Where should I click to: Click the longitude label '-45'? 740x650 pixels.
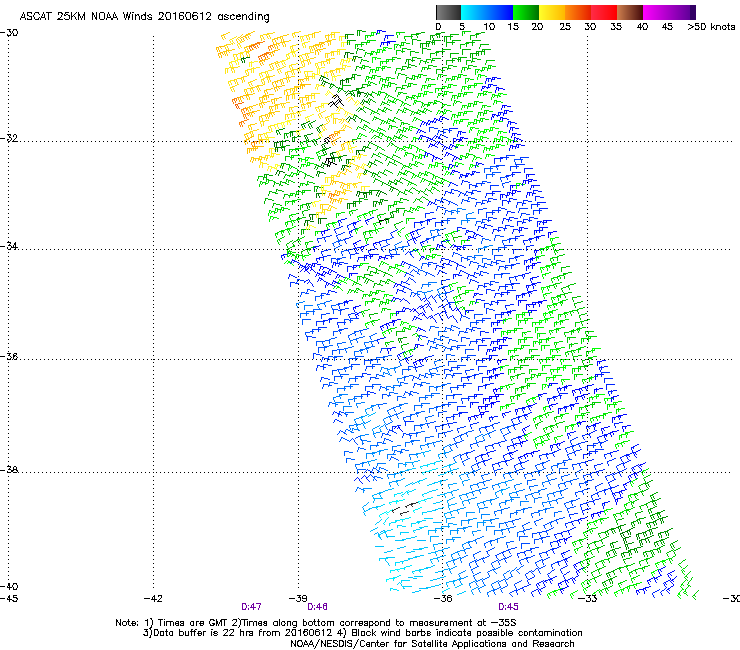coord(9,599)
